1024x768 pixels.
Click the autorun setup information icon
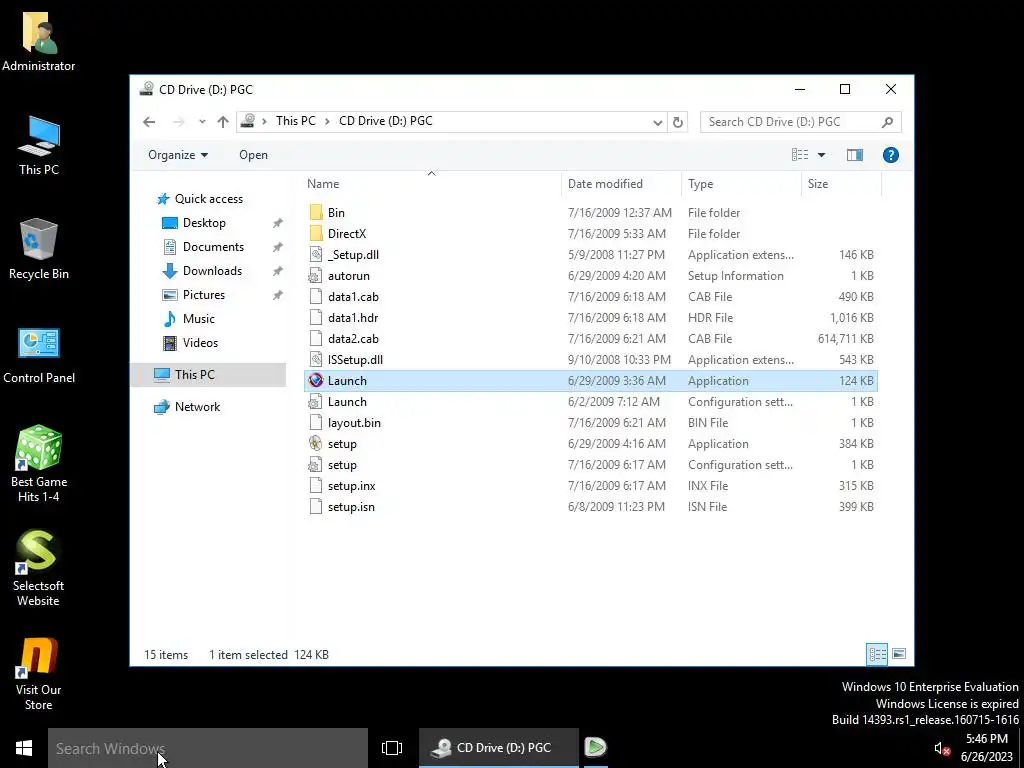click(316, 275)
